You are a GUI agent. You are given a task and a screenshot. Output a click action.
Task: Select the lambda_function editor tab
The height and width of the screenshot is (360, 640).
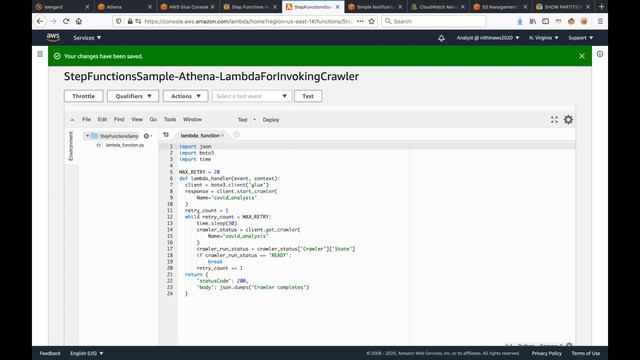tap(200, 135)
